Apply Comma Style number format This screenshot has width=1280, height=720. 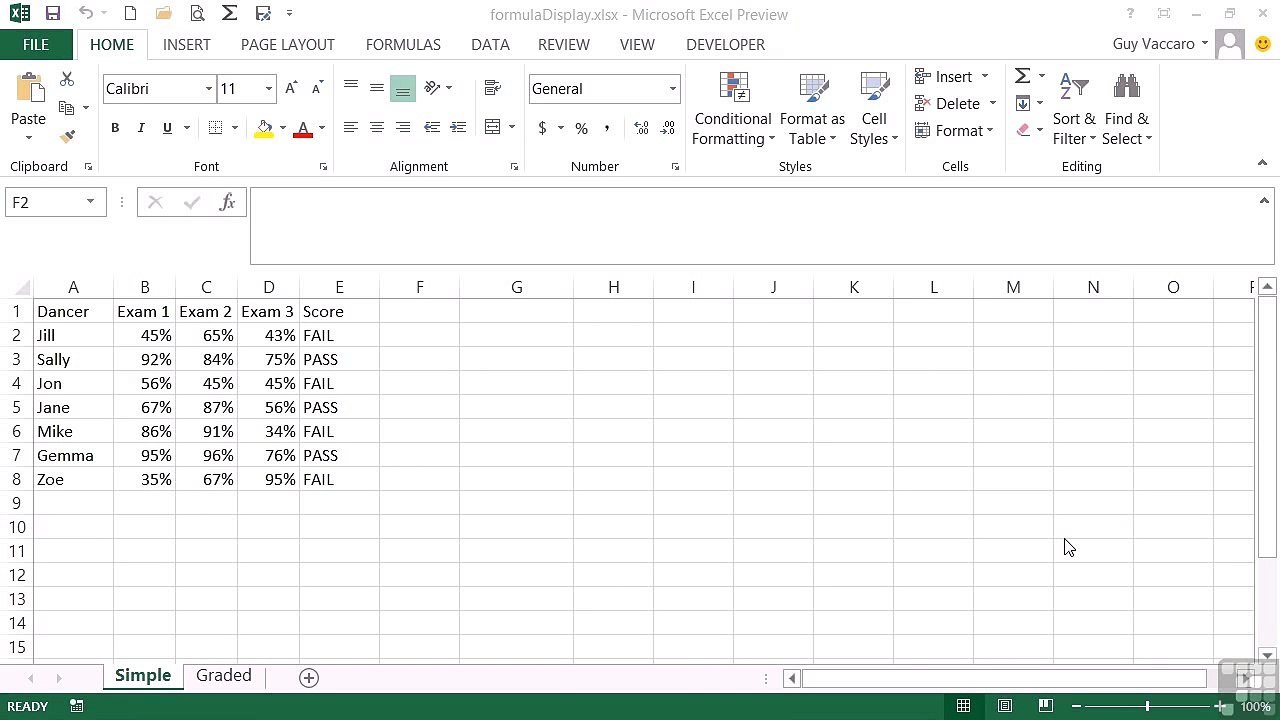607,128
